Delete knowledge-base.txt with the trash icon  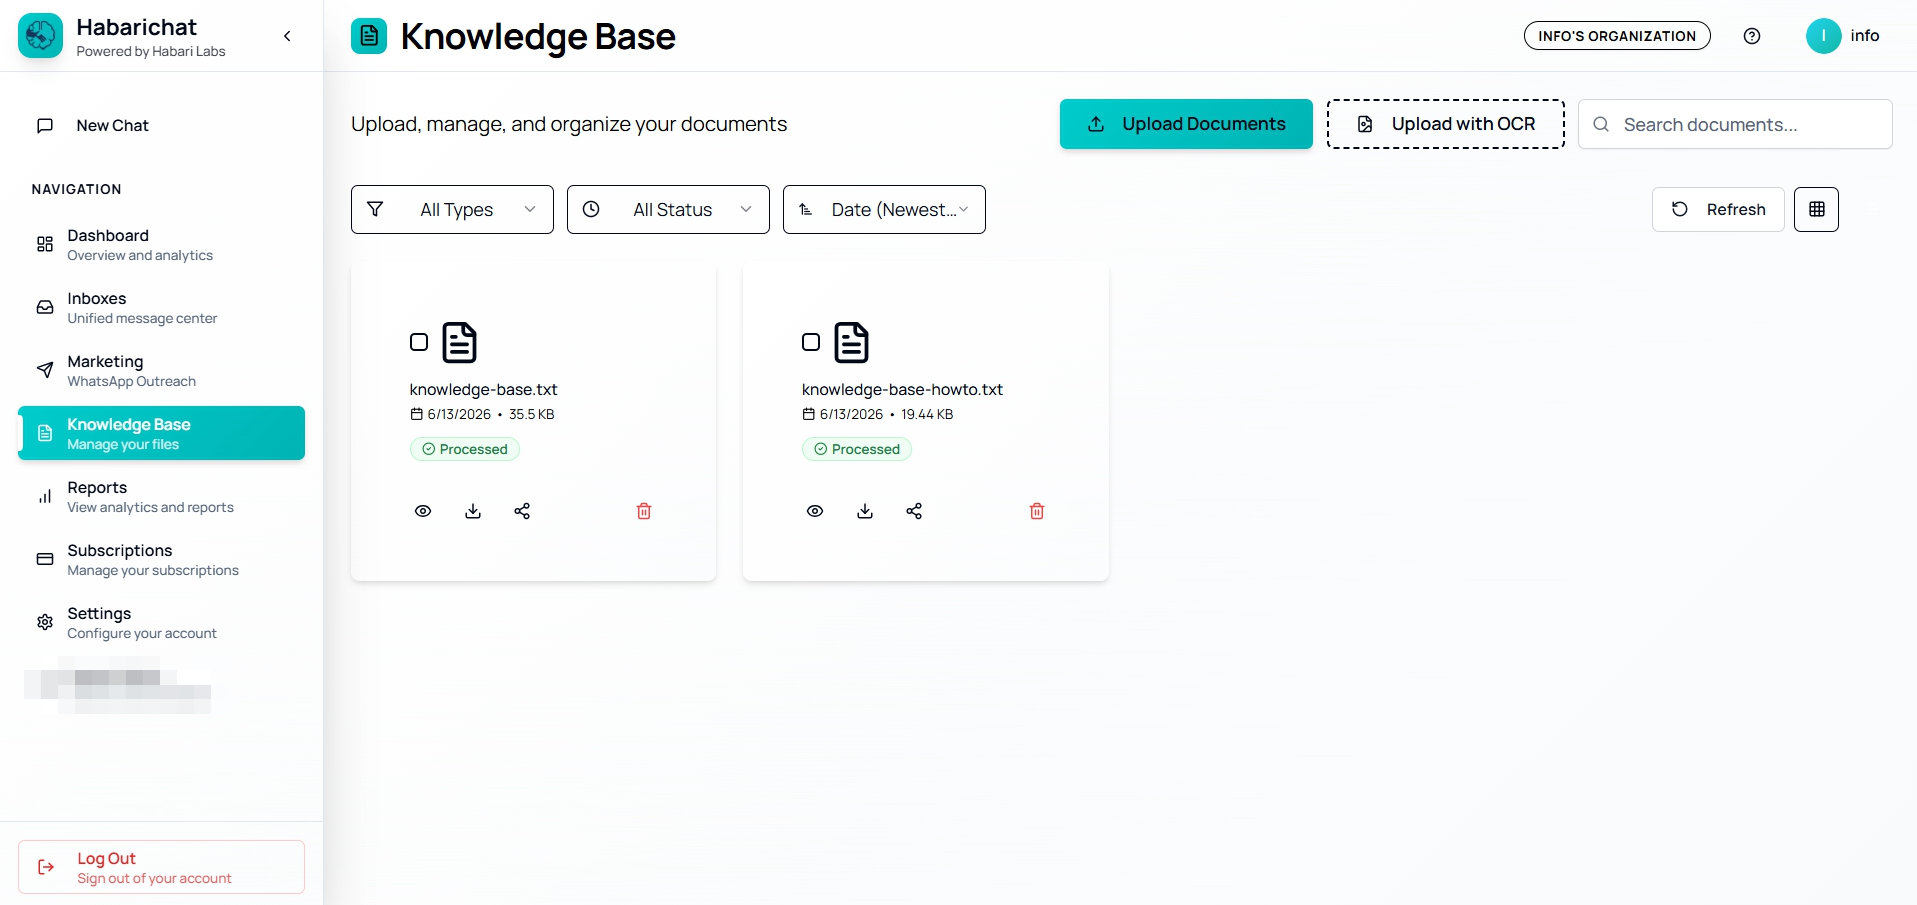[x=644, y=511]
